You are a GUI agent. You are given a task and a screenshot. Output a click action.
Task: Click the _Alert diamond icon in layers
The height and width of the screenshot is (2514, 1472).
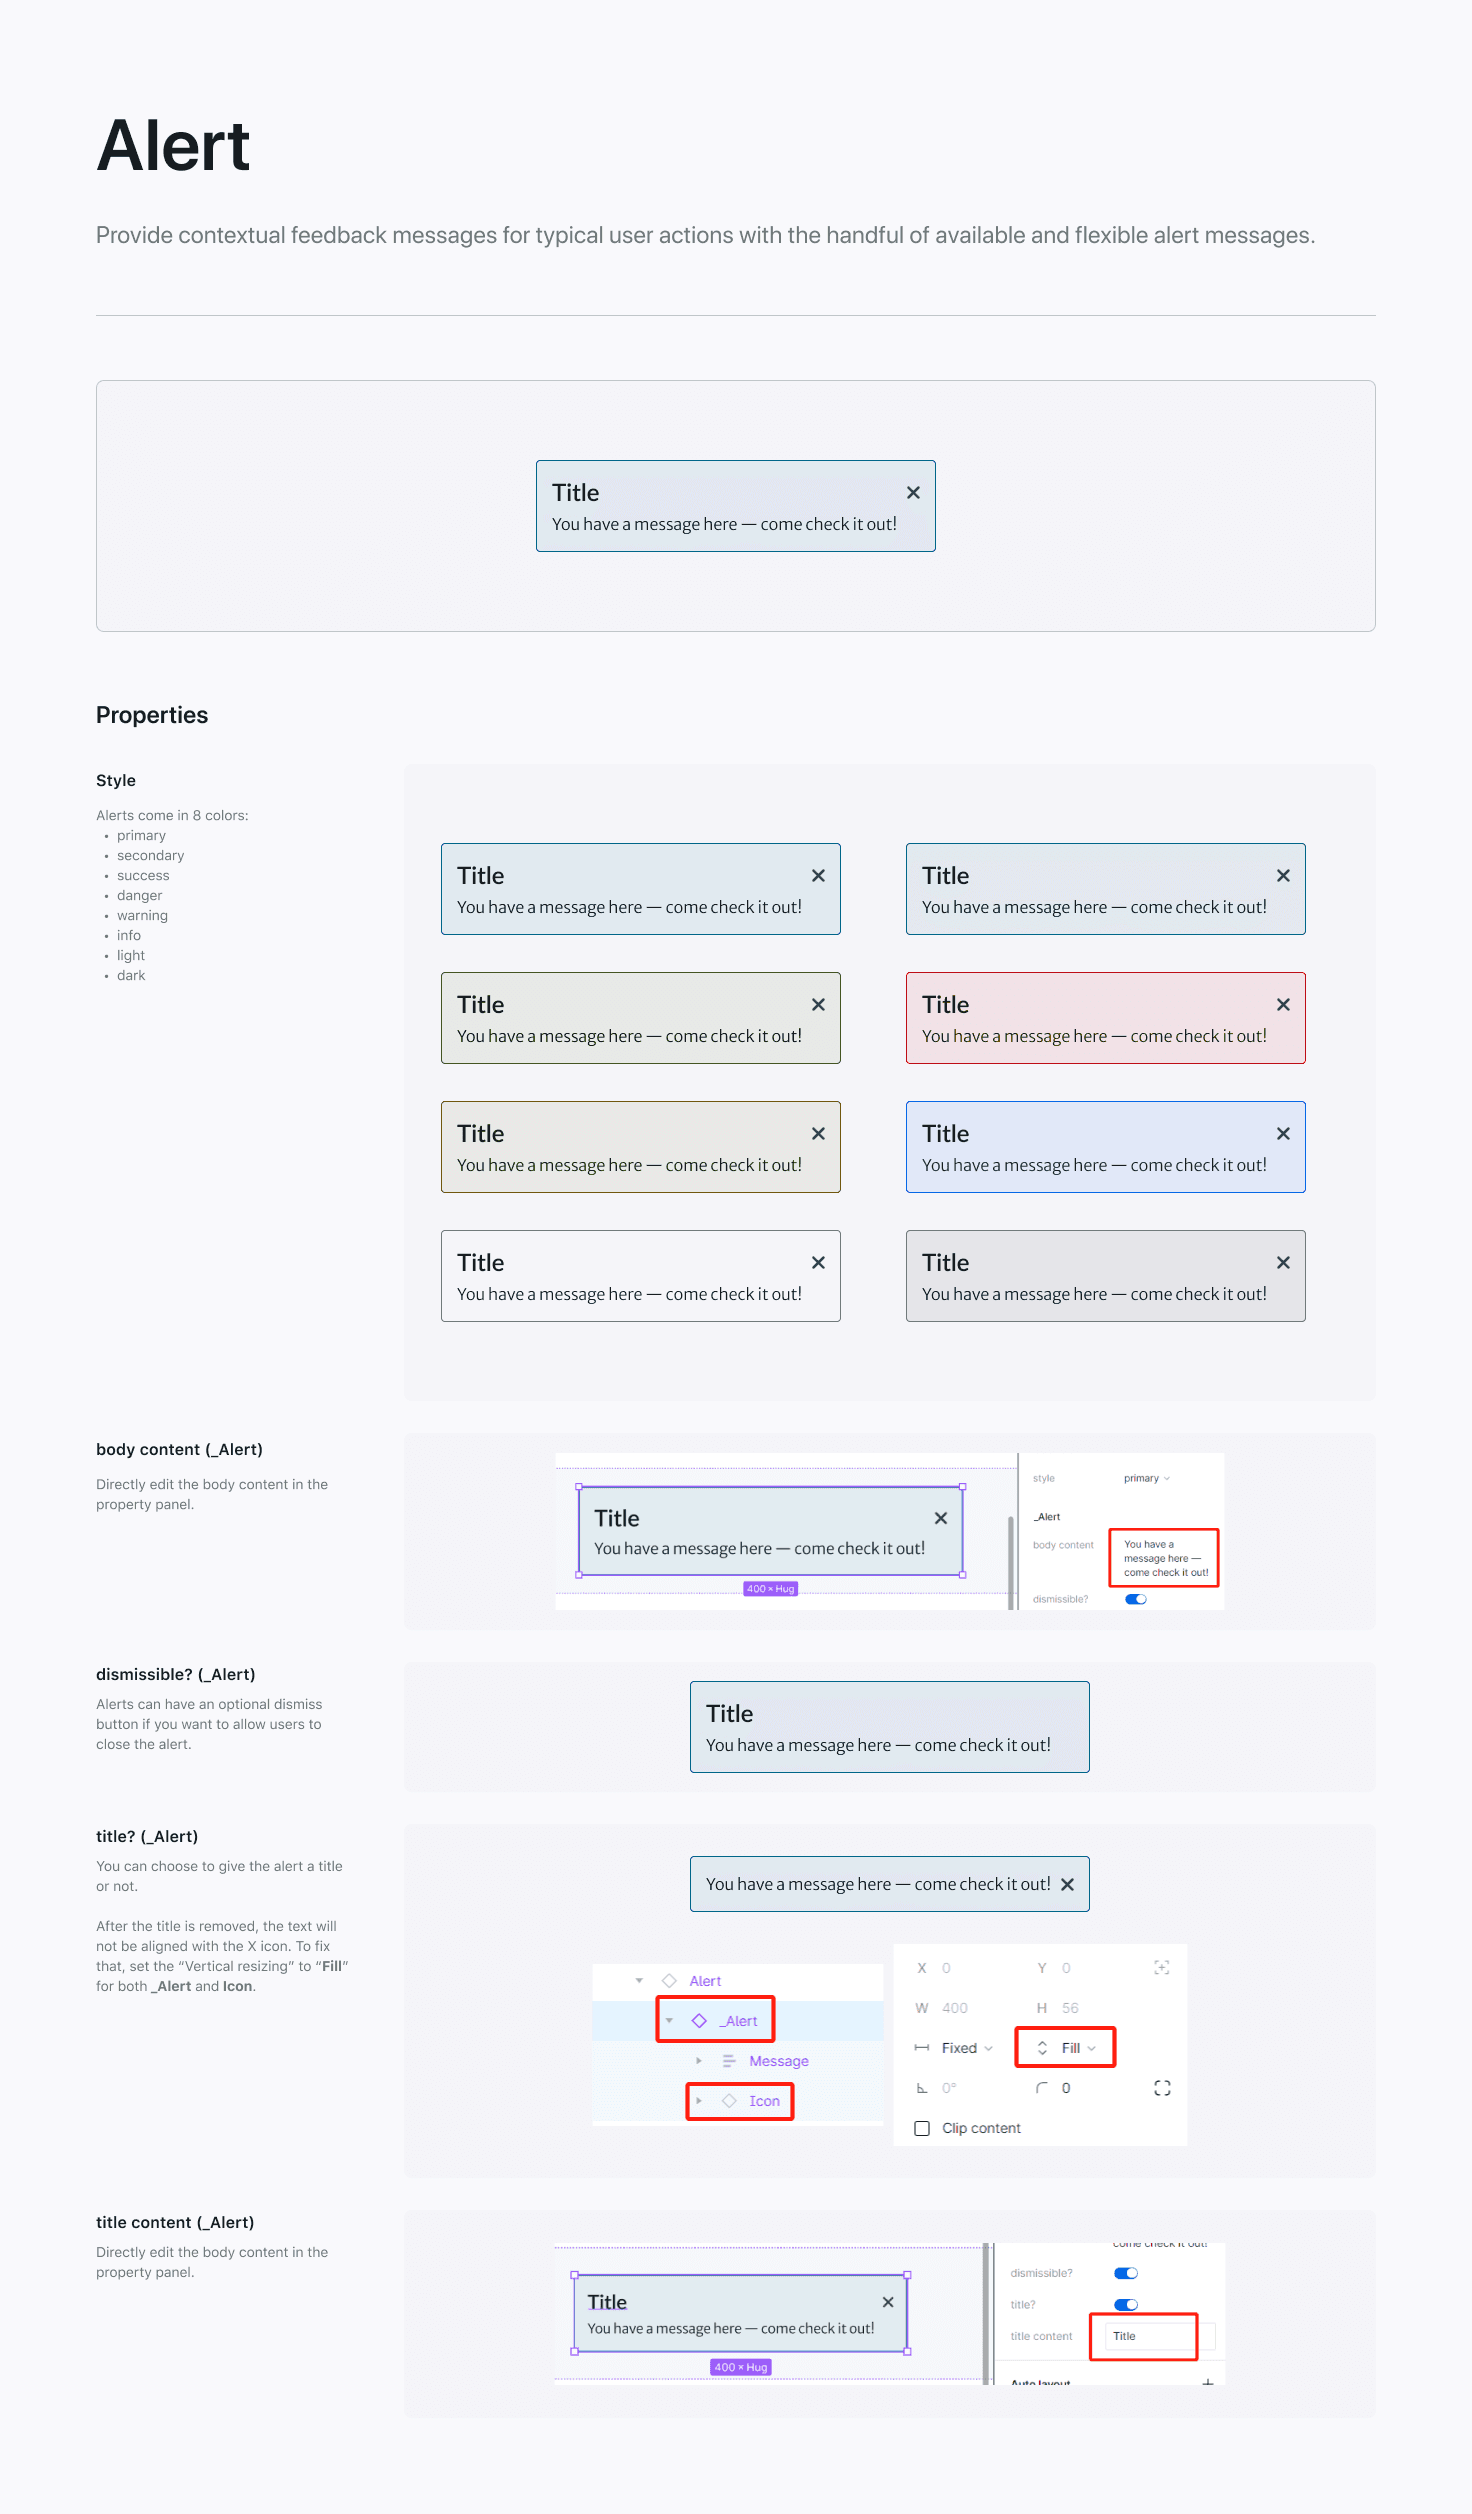[x=699, y=2020]
